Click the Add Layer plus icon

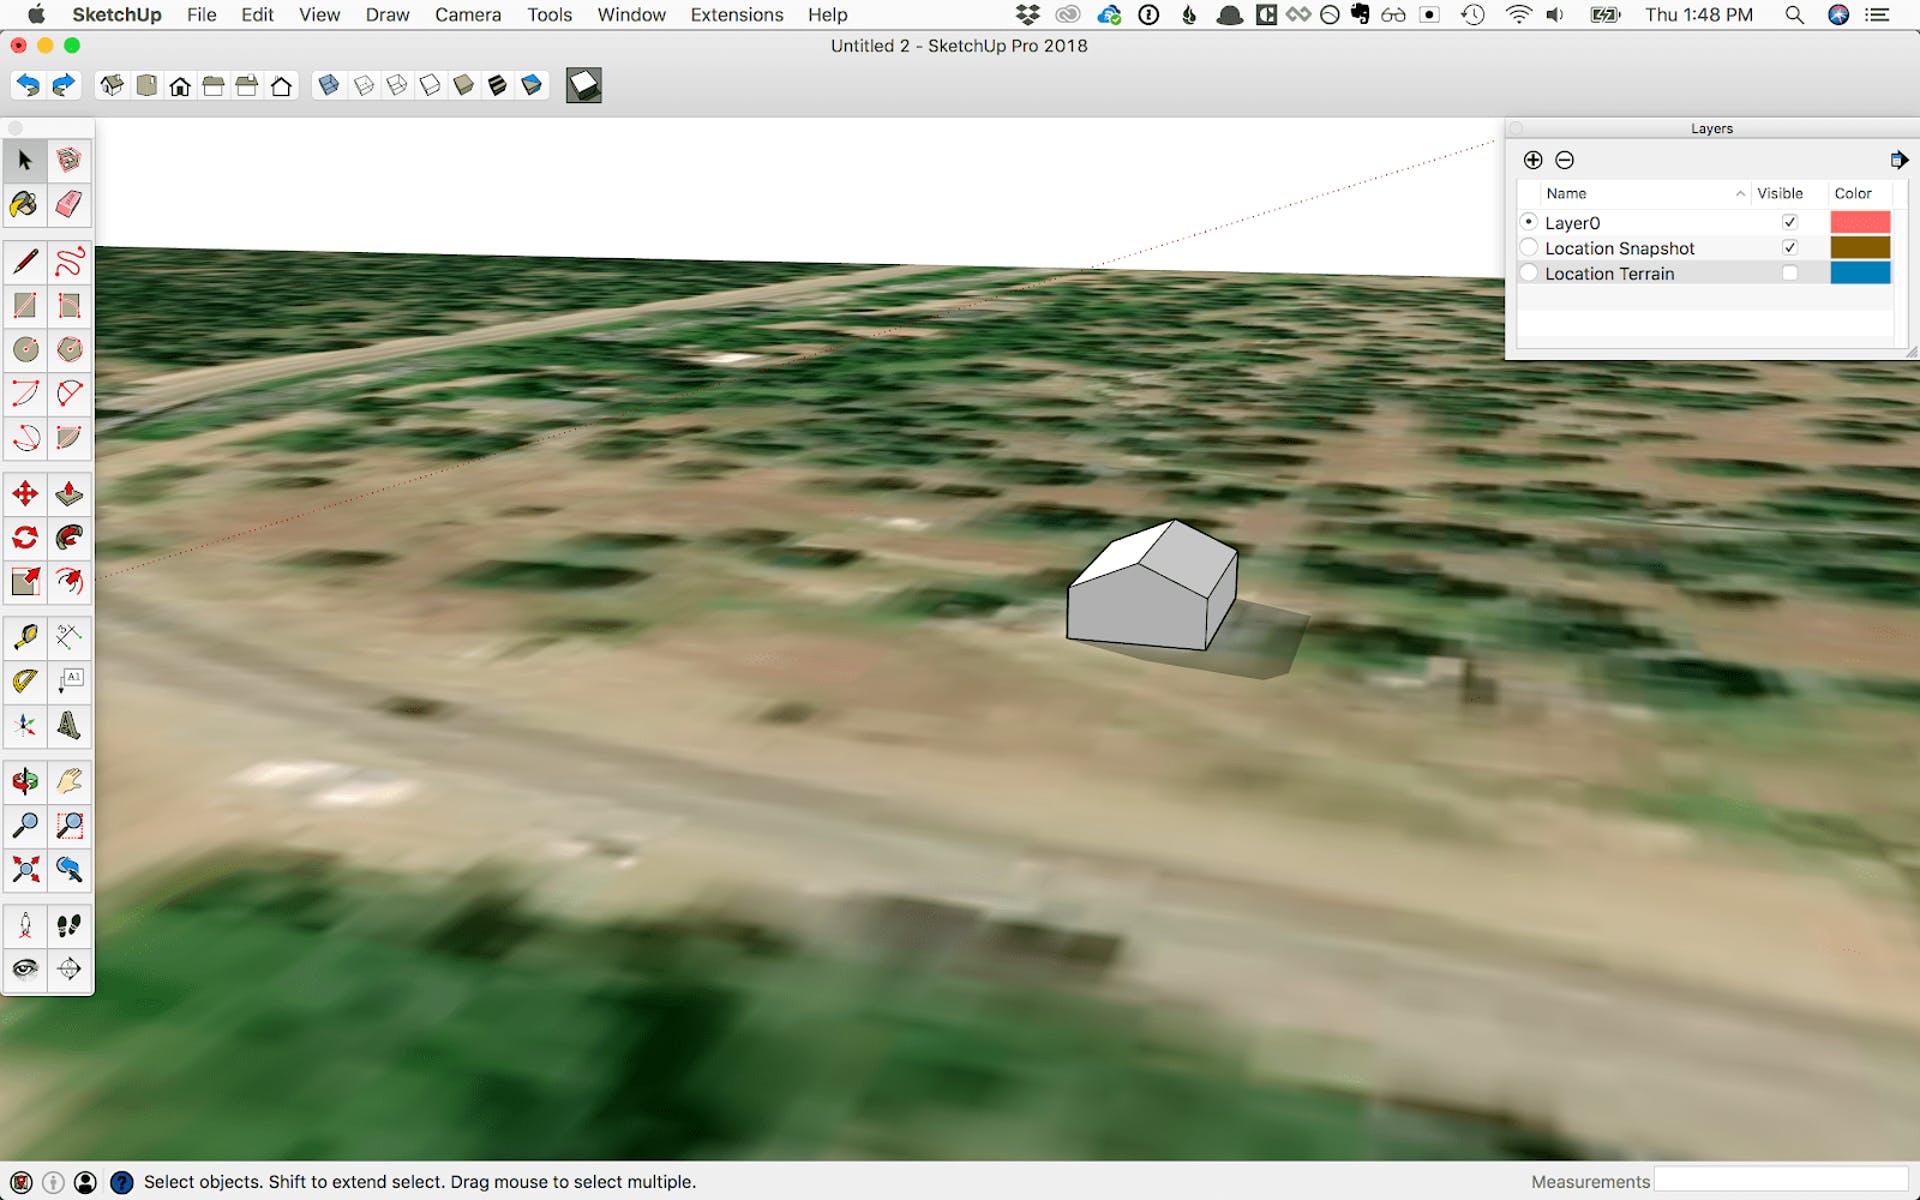(1533, 160)
